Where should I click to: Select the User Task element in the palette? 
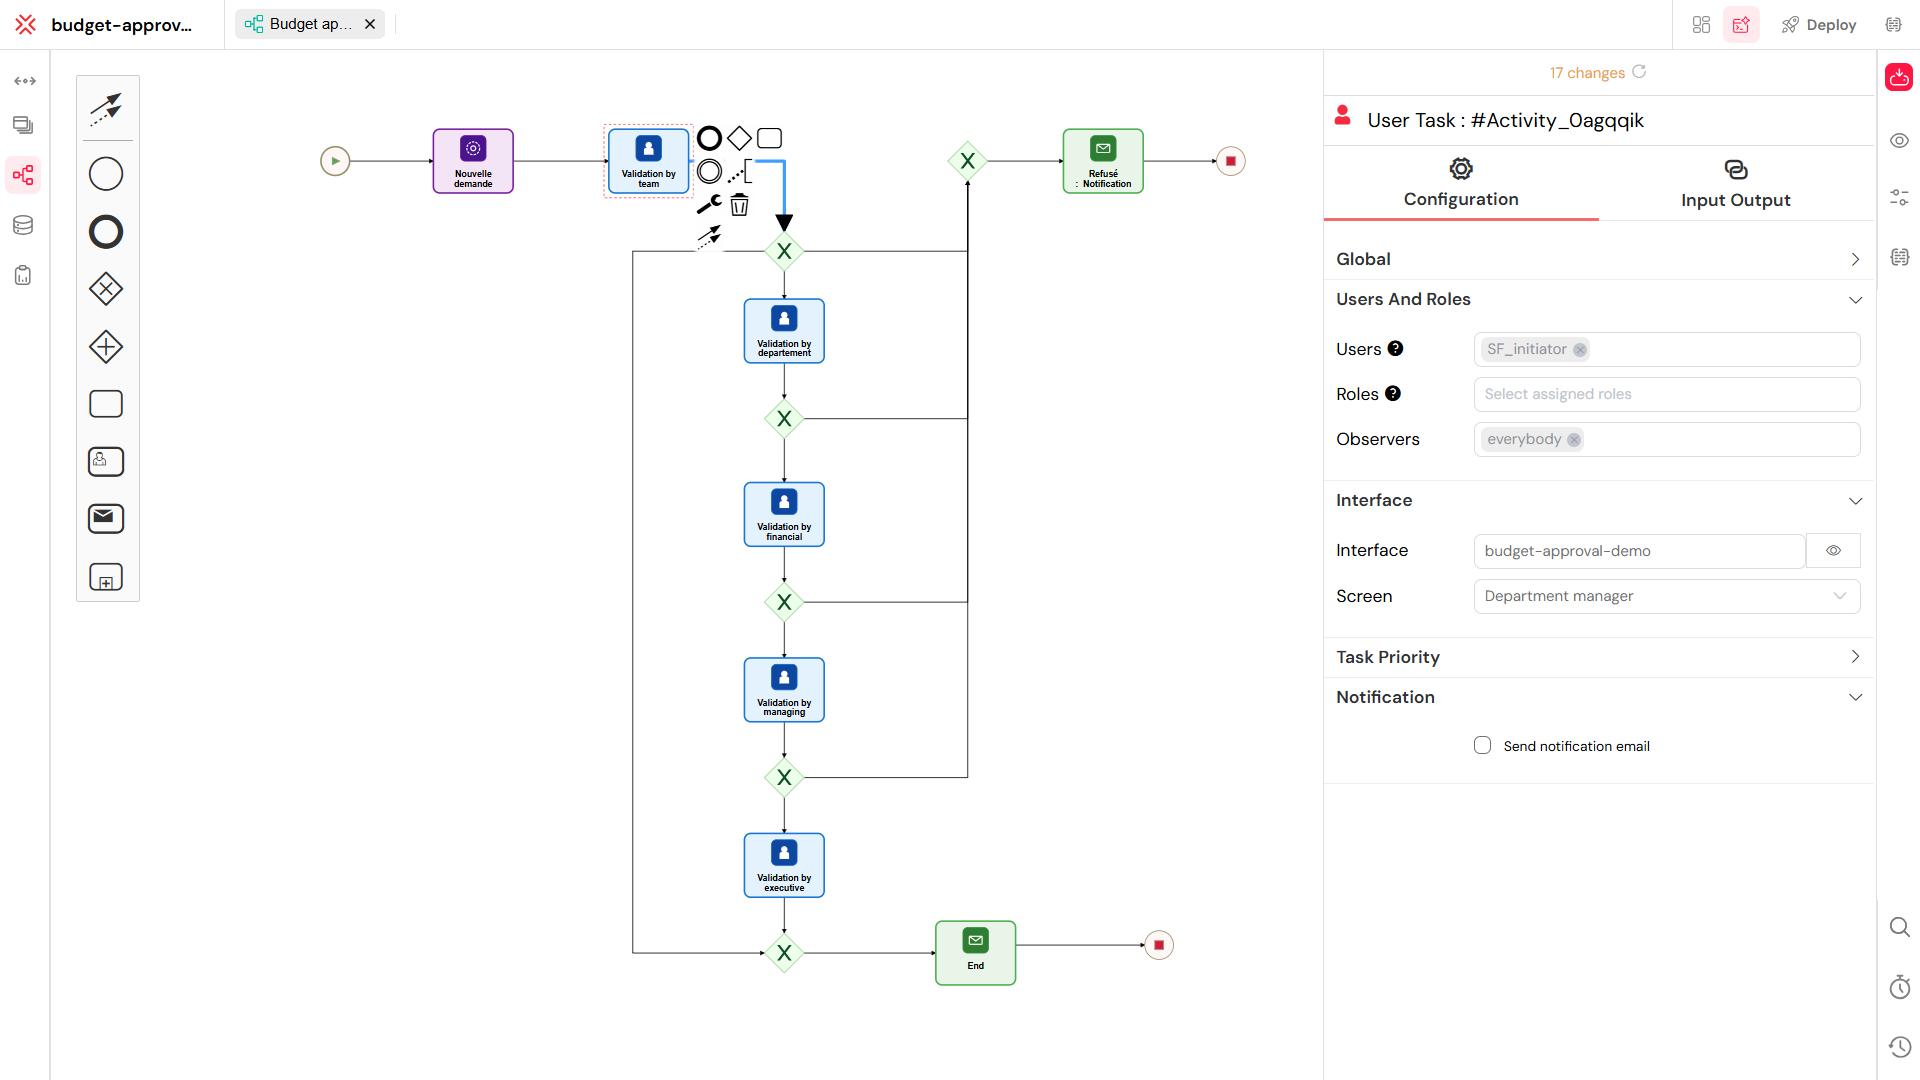click(x=105, y=461)
